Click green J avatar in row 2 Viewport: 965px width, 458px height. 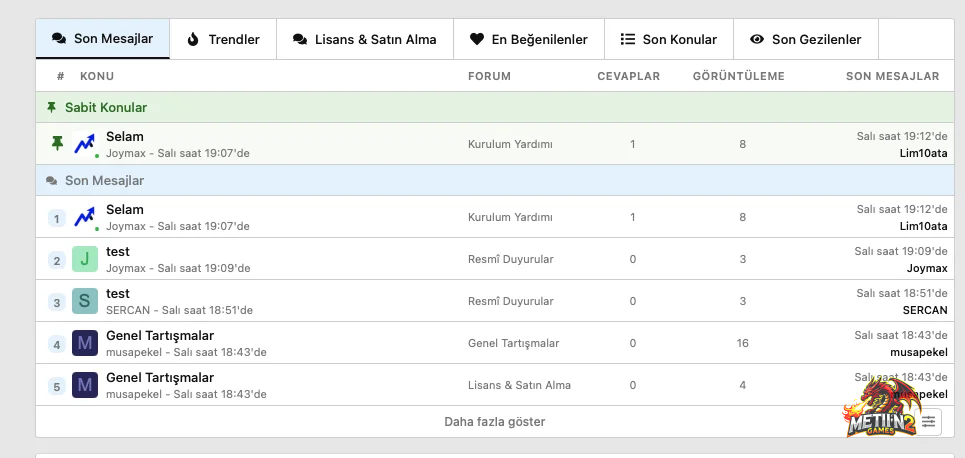[85, 259]
